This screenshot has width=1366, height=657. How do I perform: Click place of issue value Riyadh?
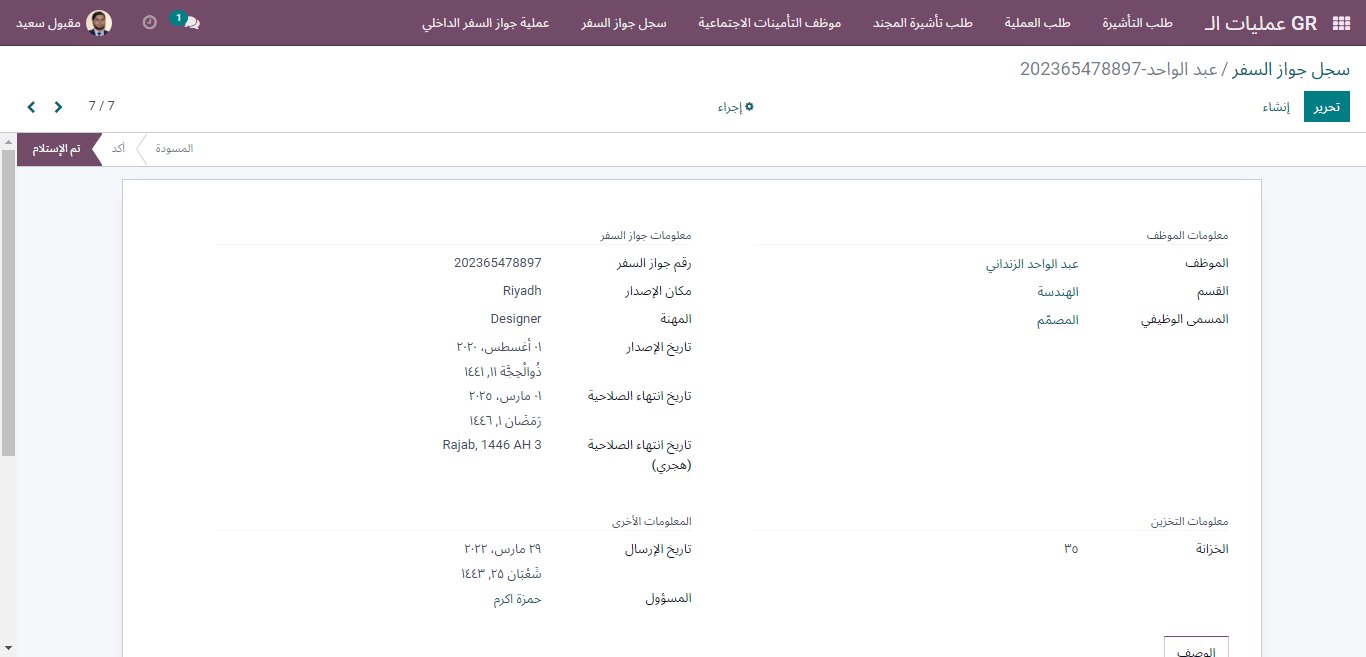(522, 291)
